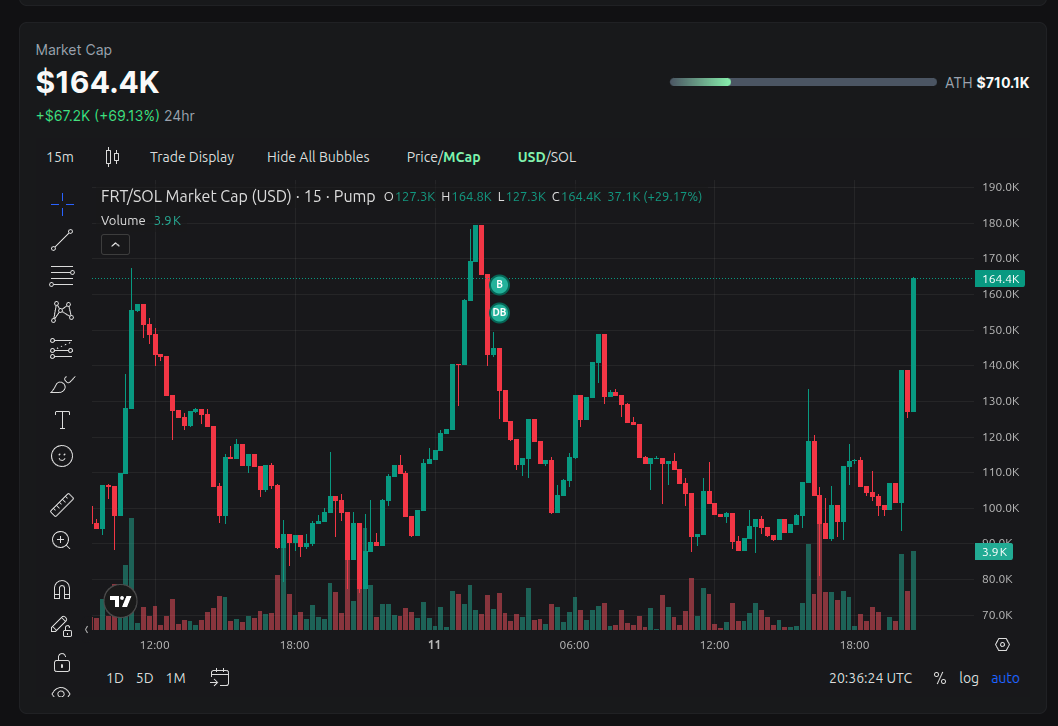Toggle auto scale for the chart
The image size is (1058, 726).
[1004, 678]
